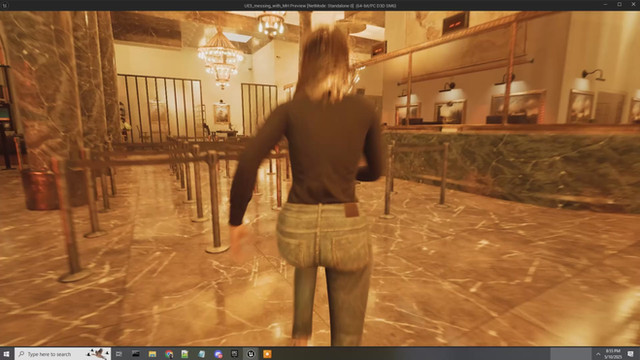Expand the hidden system tray icons chevron
640x360 pixels.
point(598,354)
